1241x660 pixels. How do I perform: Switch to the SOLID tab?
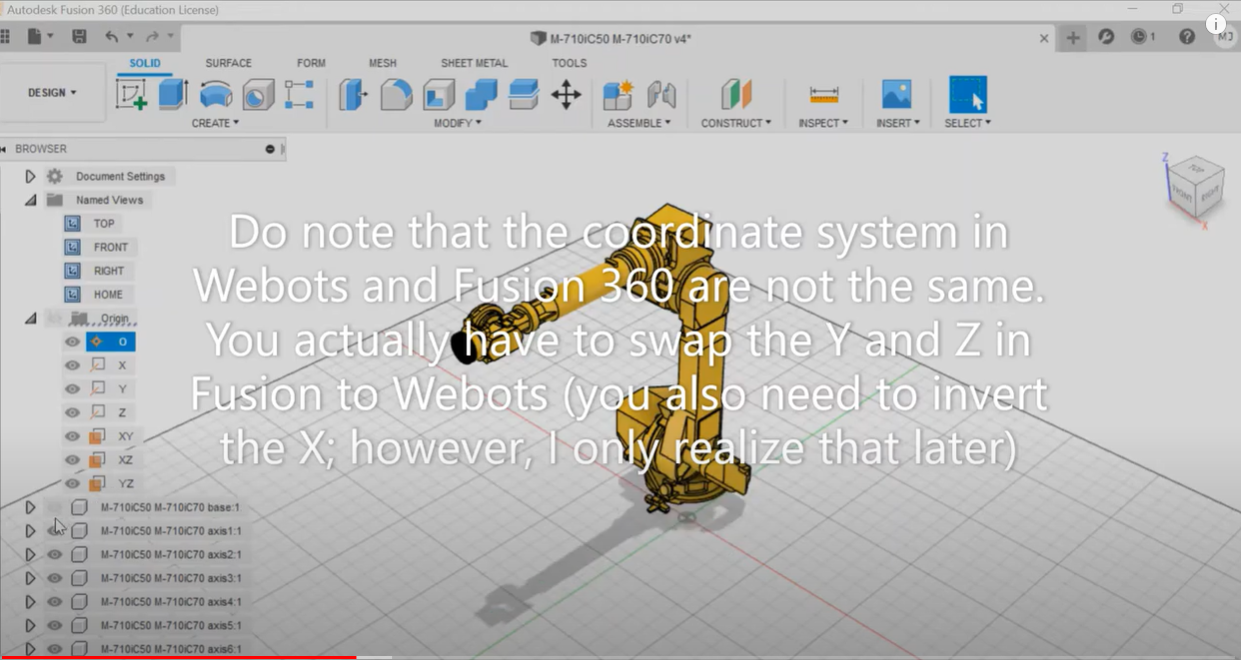[x=145, y=63]
